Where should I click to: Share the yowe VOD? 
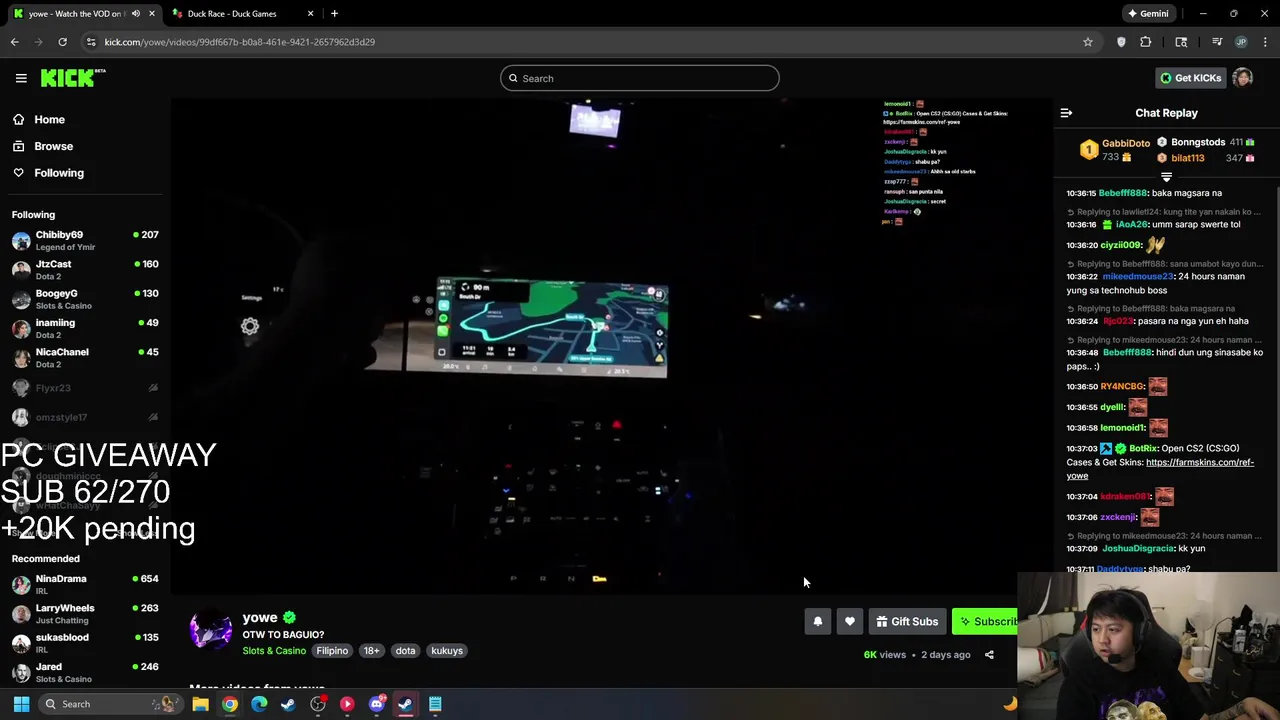pyautogui.click(x=989, y=655)
